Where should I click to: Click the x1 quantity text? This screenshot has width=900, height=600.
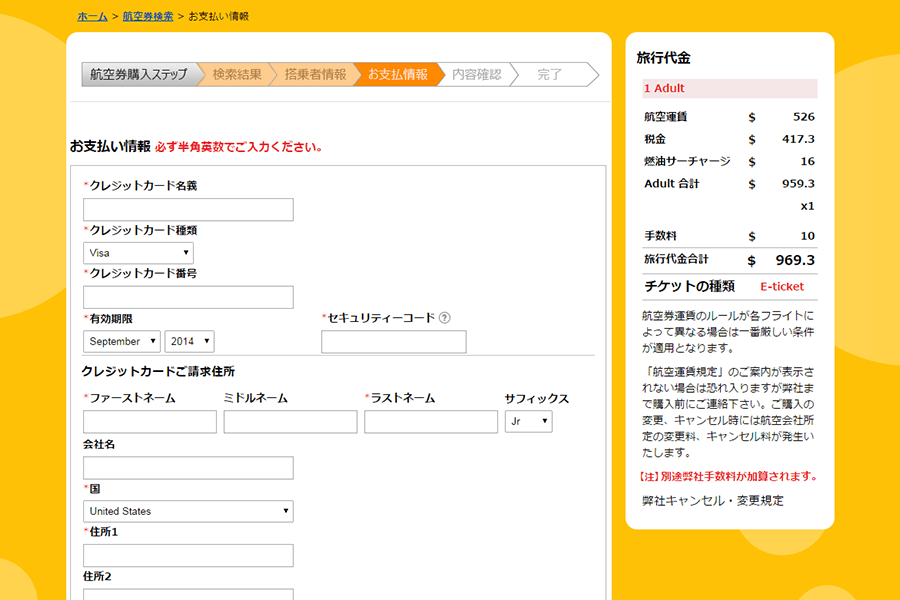tap(807, 206)
